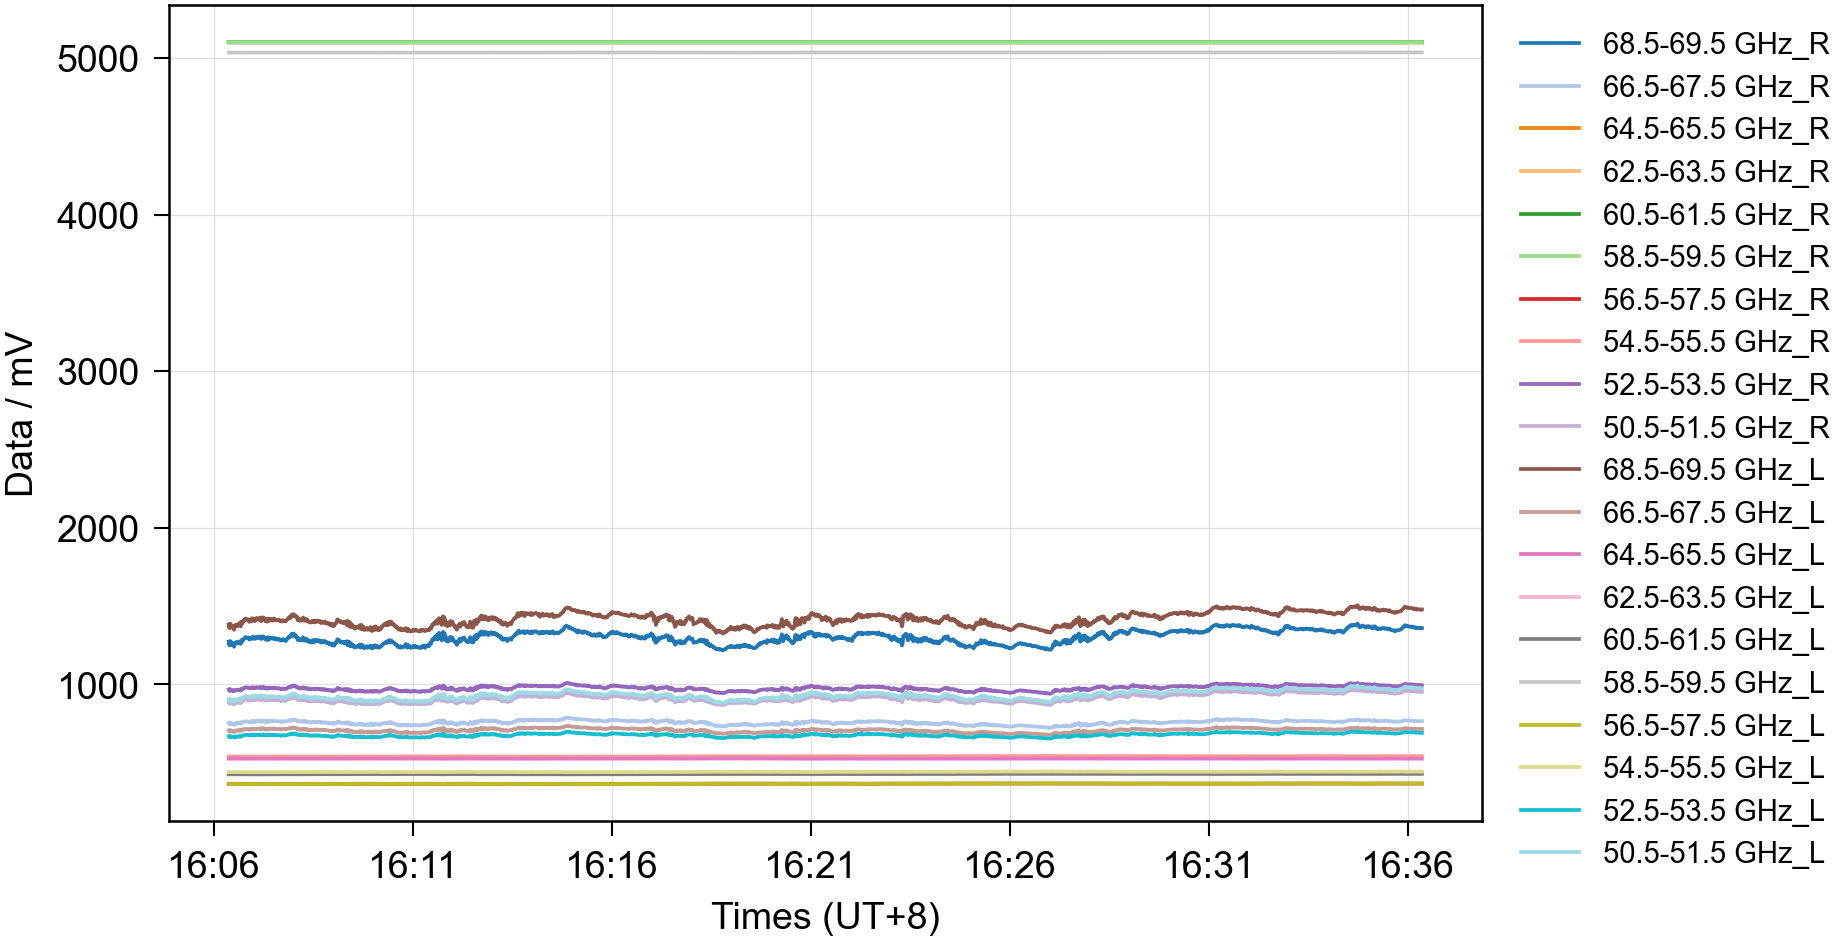Click the 'Data / mV' y-axis title

click(x=20, y=414)
